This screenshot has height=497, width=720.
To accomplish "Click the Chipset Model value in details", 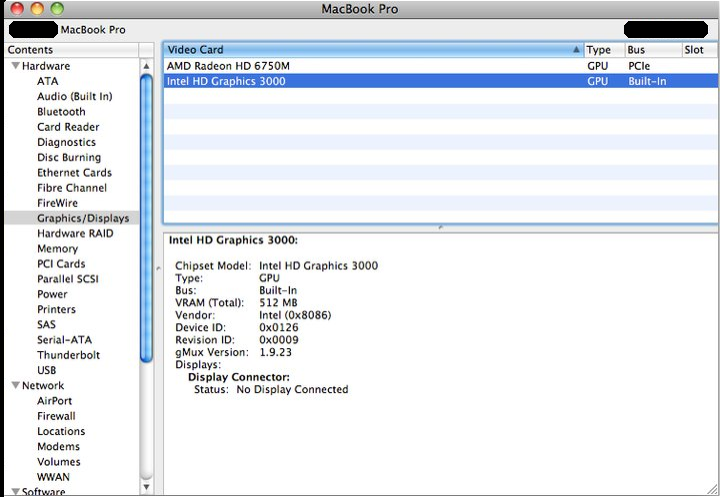I will coord(318,265).
